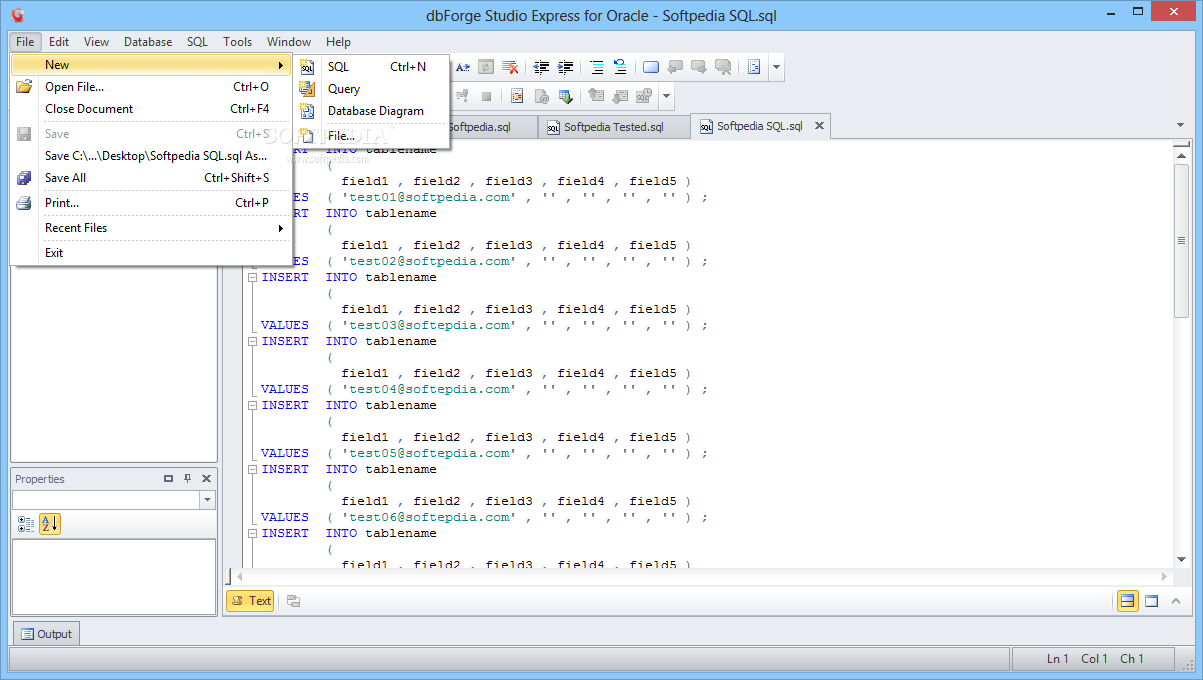The width and height of the screenshot is (1203, 680).
Task: Pin the Properties panel
Action: point(187,479)
